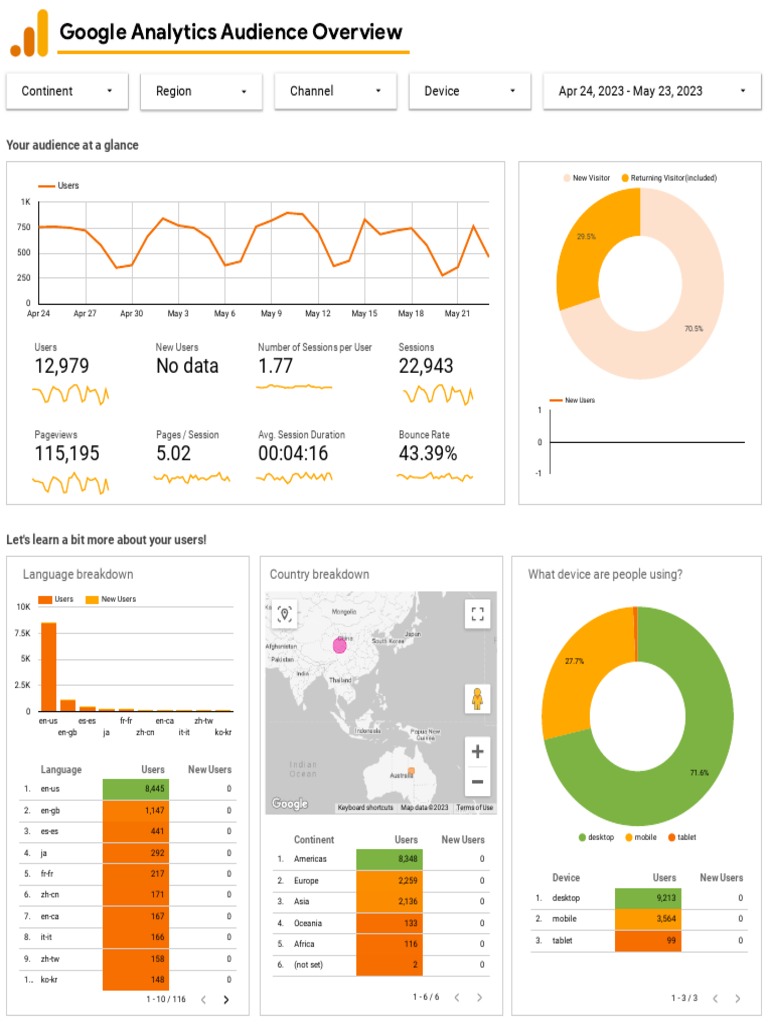Toggle the tablet legend entry
This screenshot has height=1024, width=768.
pos(682,837)
